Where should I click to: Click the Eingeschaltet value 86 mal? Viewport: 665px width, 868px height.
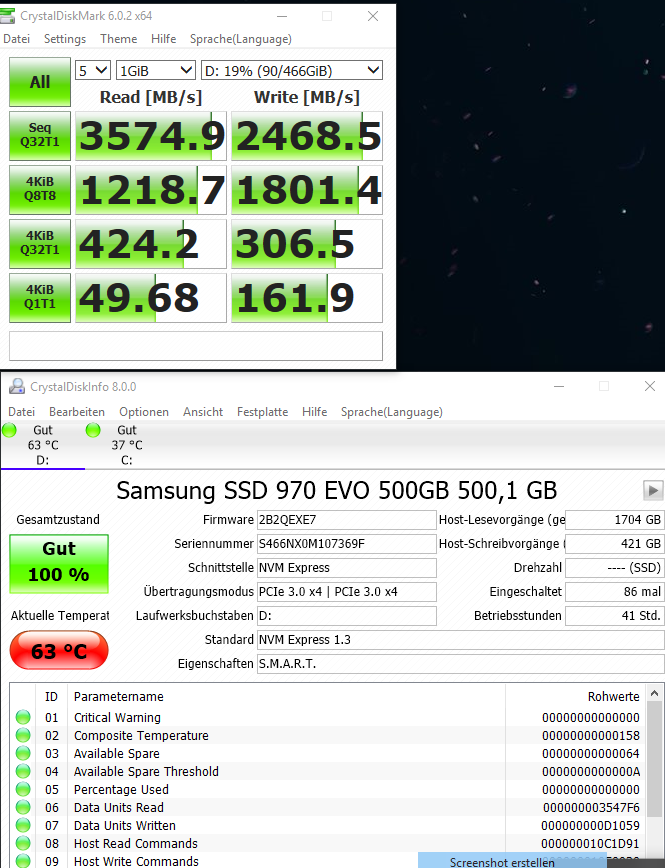[615, 592]
